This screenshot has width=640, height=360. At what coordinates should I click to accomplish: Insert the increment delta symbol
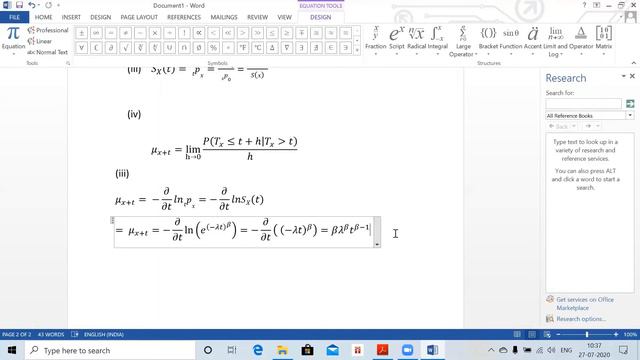[x=272, y=48]
